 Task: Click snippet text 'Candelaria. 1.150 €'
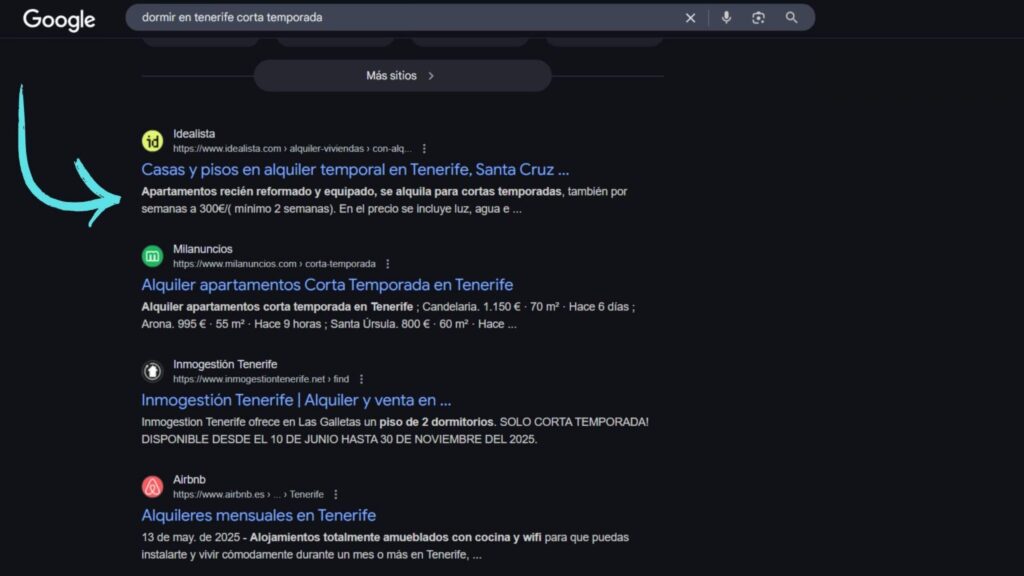(x=471, y=306)
